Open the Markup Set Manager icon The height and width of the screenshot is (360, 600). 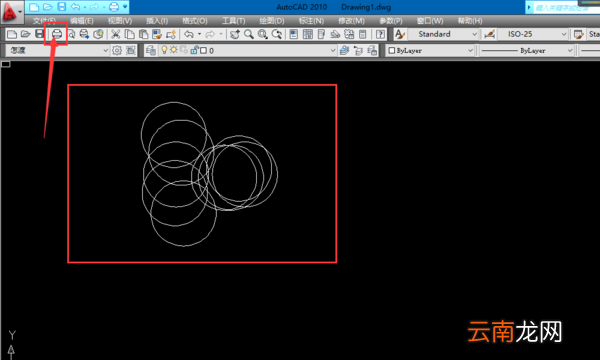(x=349, y=34)
